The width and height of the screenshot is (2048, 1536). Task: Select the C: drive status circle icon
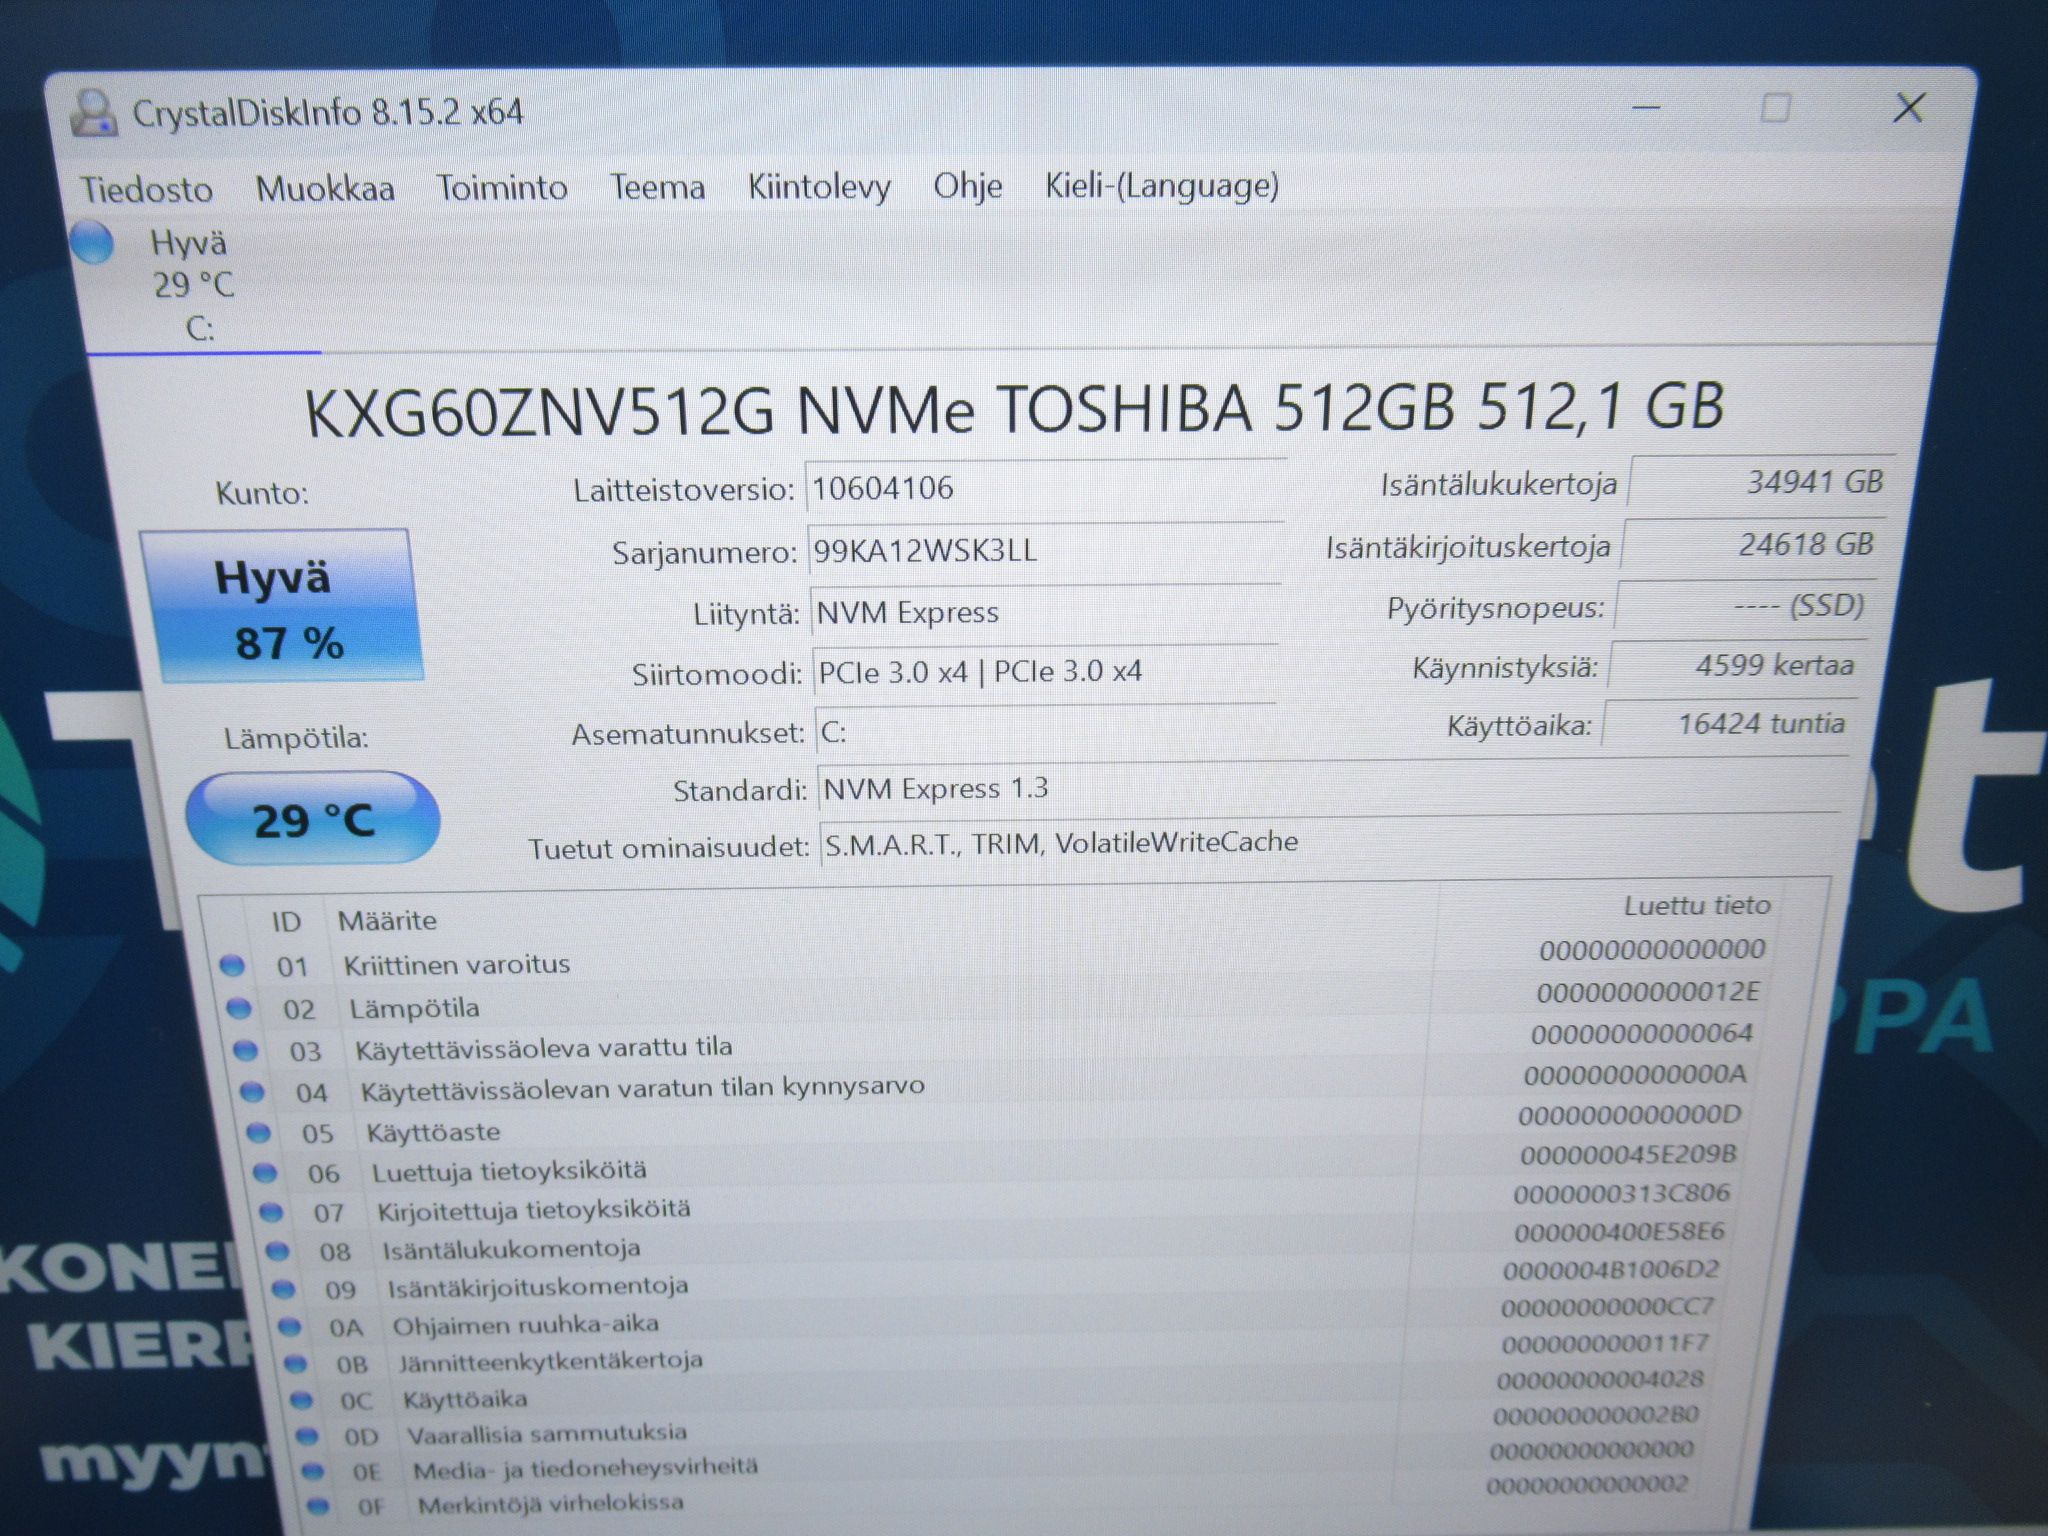(x=93, y=243)
